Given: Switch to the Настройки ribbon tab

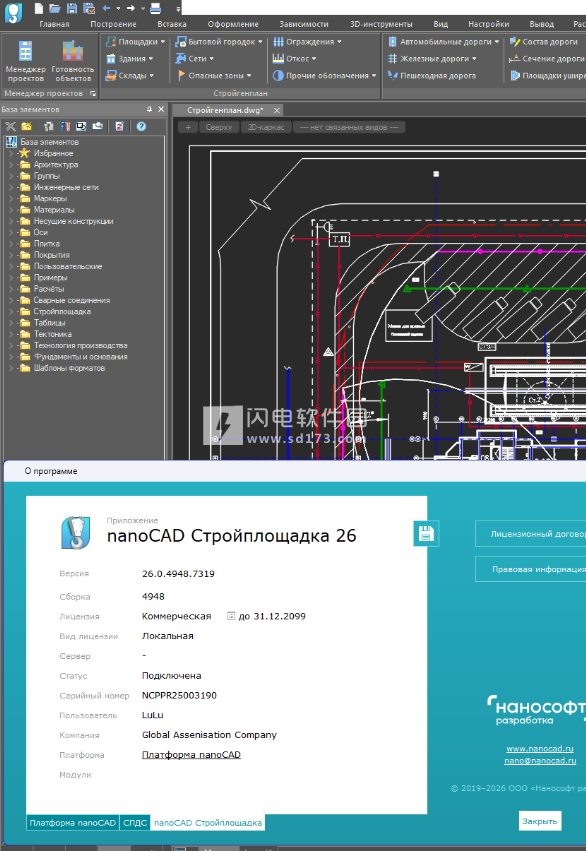Looking at the screenshot, I should [489, 24].
